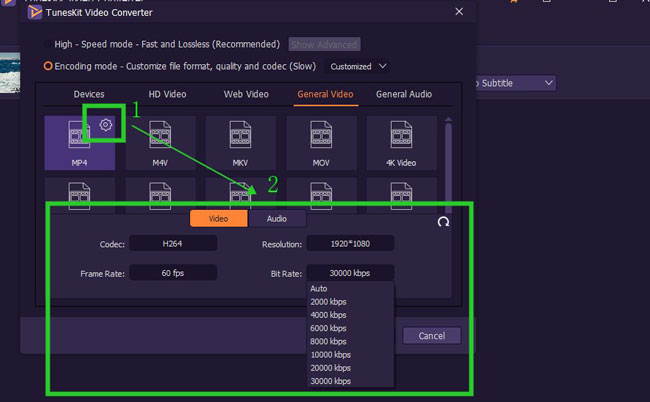Choose the M4V format tile
650x402 pixels.
click(x=160, y=143)
